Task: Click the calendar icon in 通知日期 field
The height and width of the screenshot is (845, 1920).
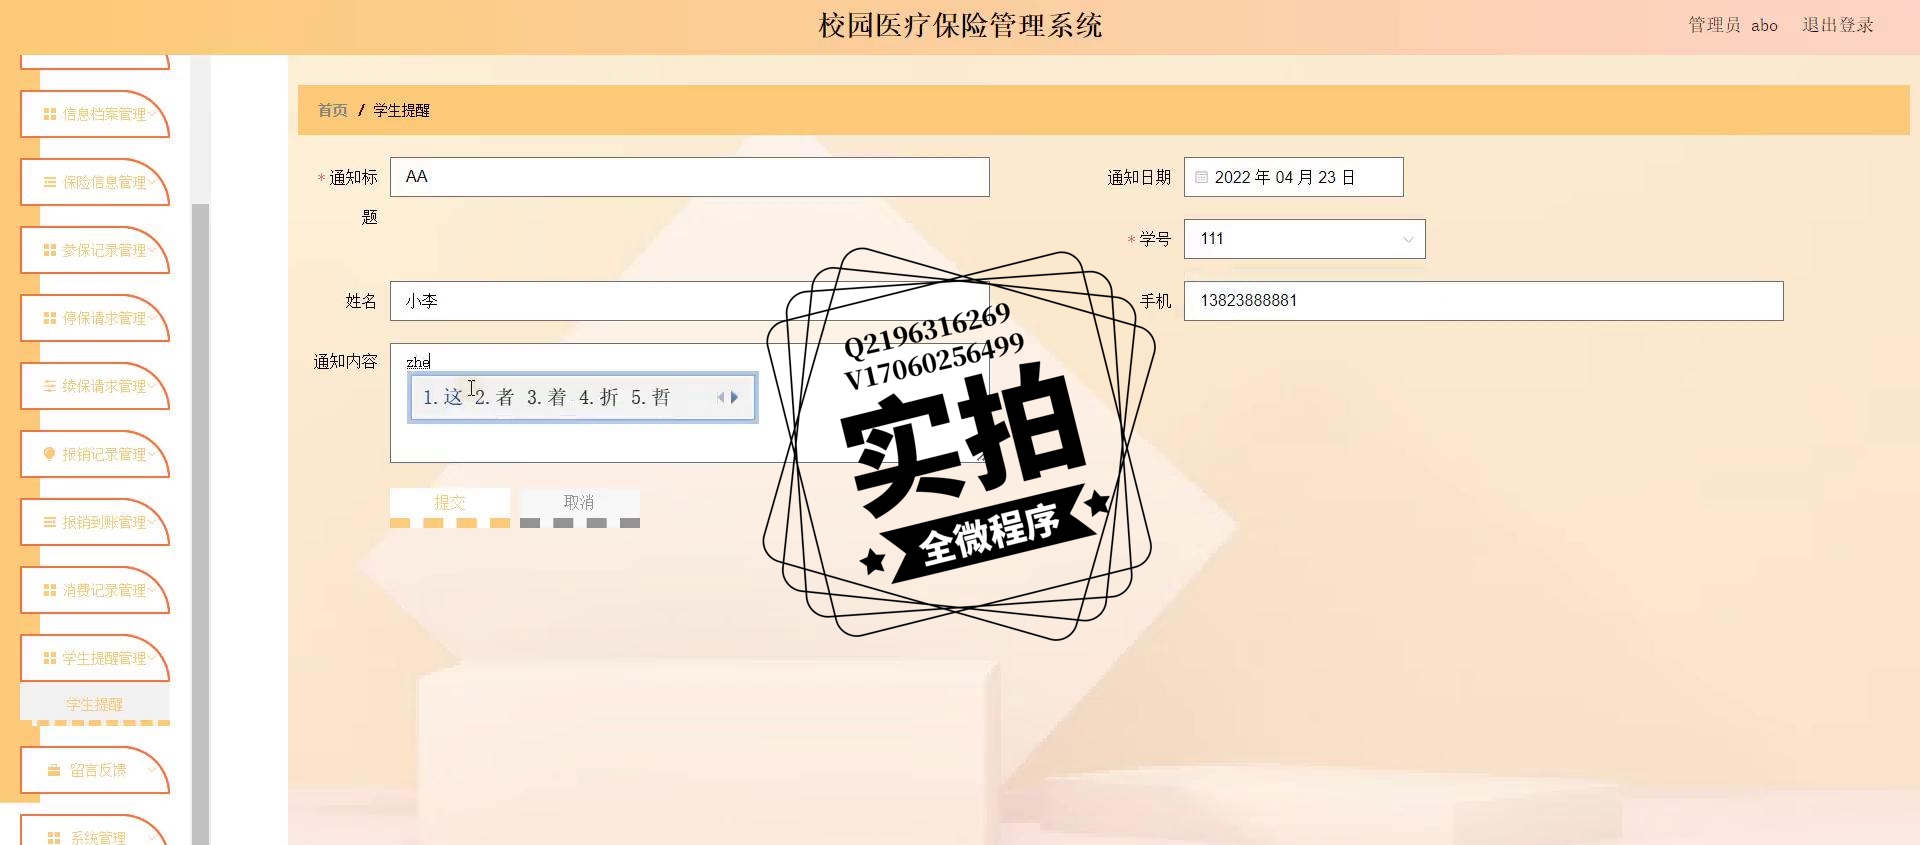Action: click(x=1201, y=177)
